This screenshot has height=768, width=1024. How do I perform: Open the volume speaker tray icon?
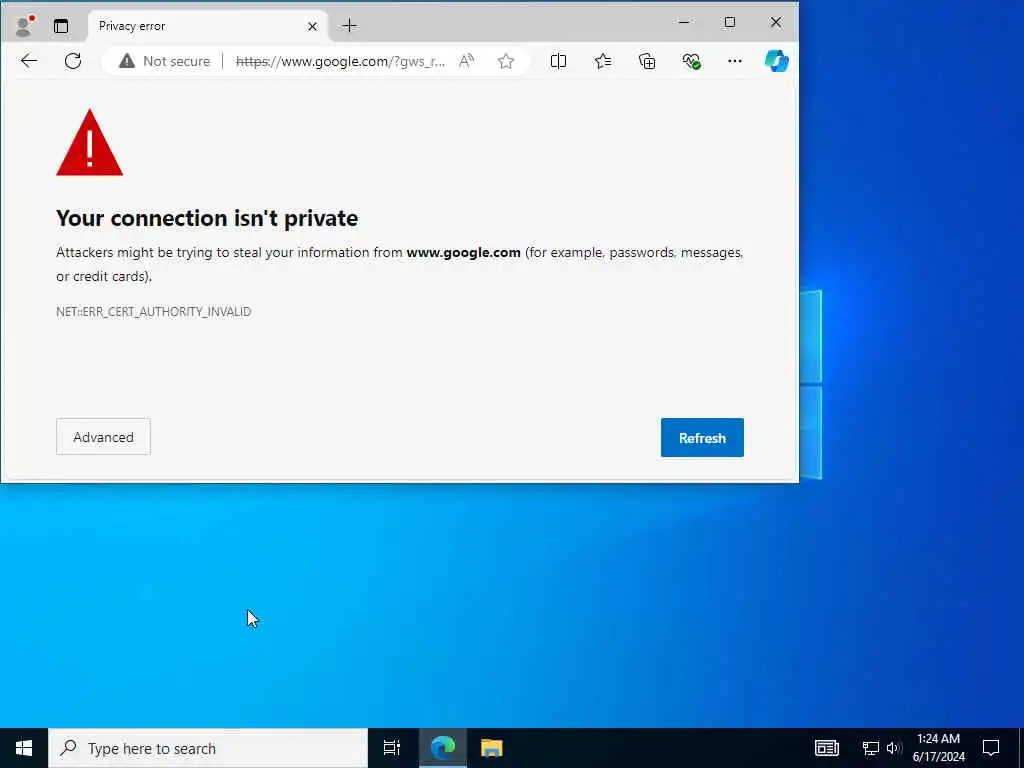pos(893,748)
